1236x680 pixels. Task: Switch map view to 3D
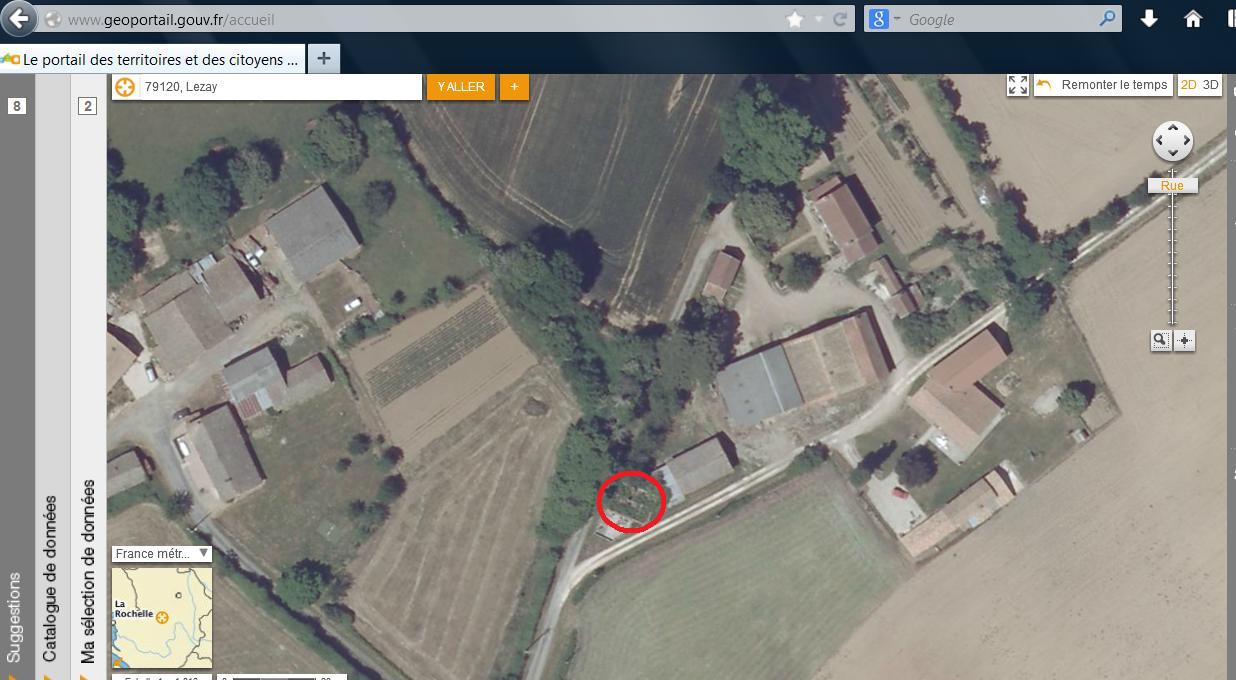click(1211, 85)
